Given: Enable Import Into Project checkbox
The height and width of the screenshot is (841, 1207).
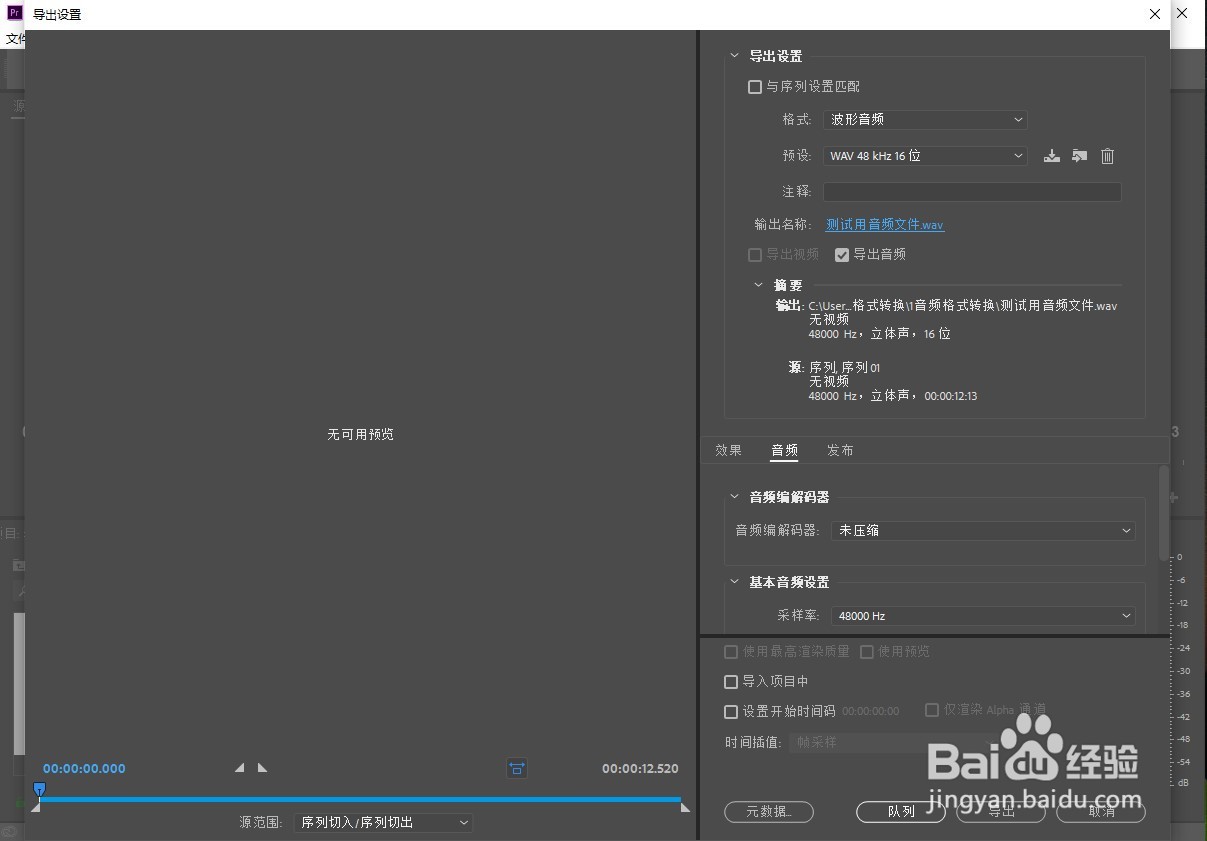Looking at the screenshot, I should coord(731,682).
